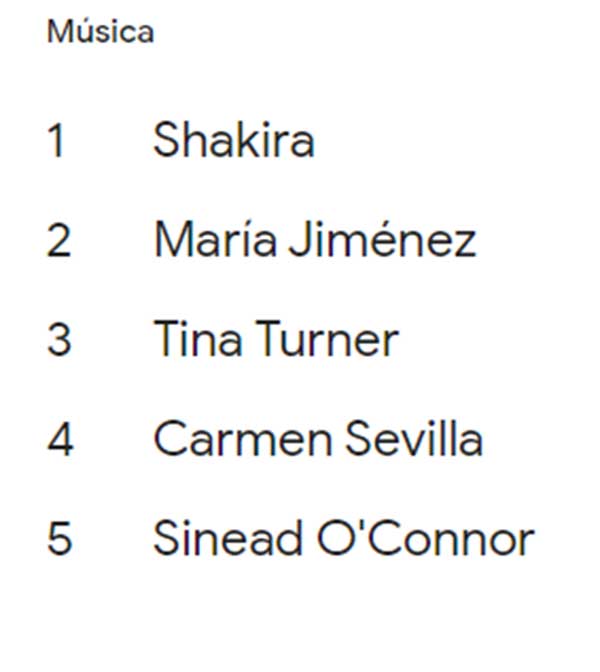Viewport: 600px width, 672px height.
Task: Click the first name Sinead
Action: tap(227, 539)
